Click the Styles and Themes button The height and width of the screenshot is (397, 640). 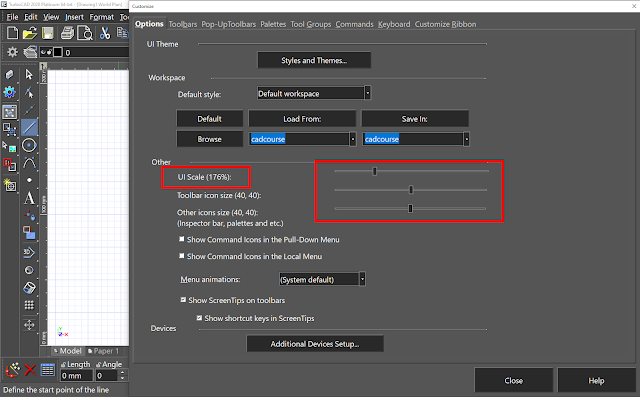click(x=314, y=60)
